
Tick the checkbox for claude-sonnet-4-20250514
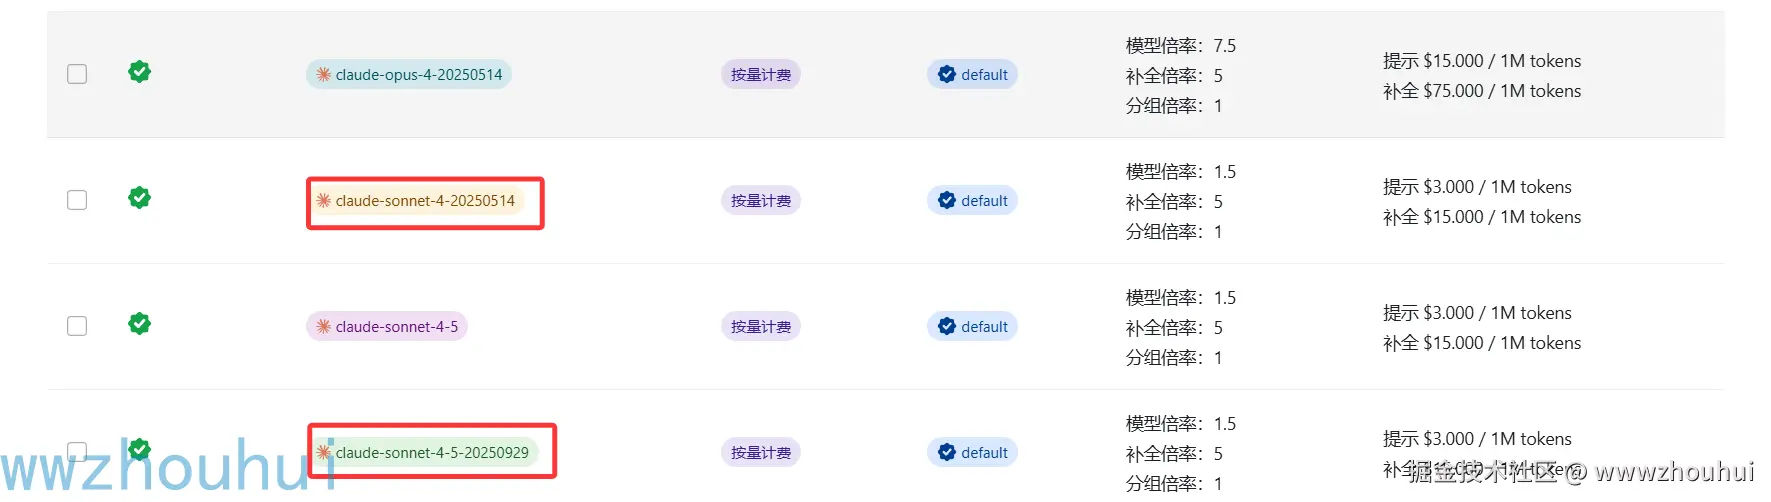tap(77, 200)
